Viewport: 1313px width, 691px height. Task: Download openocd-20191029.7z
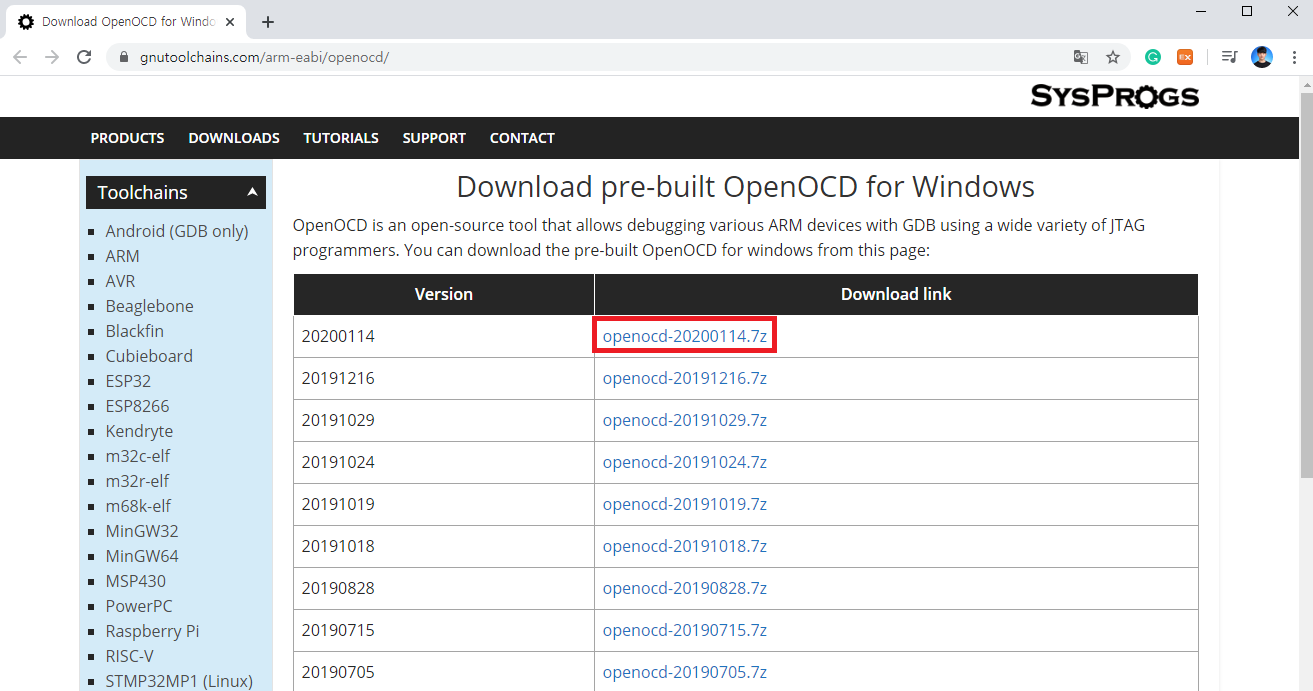685,420
